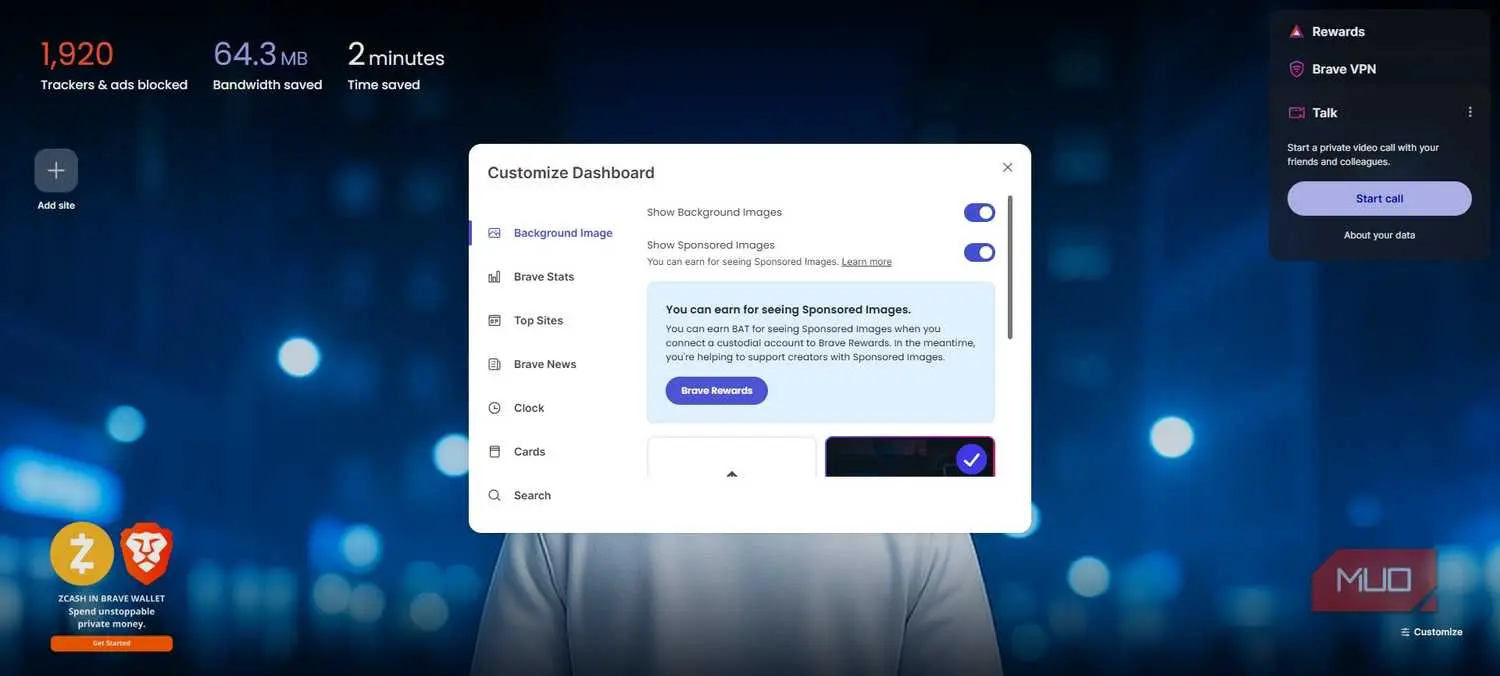
Task: Click the Trackers & ads blocked stat
Action: (x=114, y=66)
